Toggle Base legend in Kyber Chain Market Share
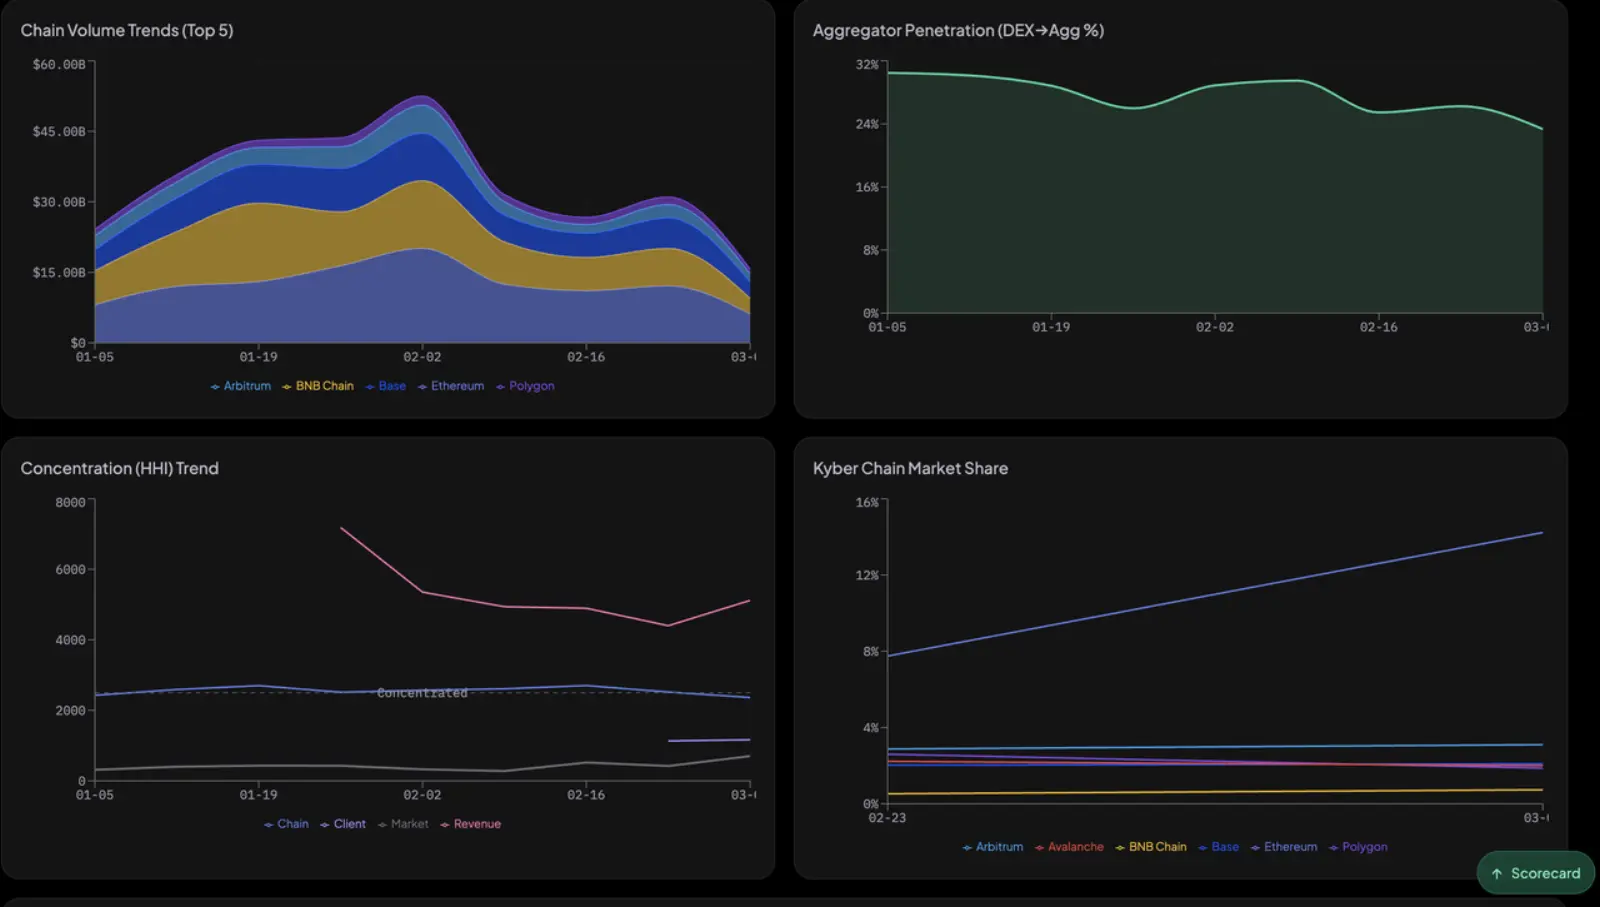The height and width of the screenshot is (907, 1600). [x=1219, y=847]
